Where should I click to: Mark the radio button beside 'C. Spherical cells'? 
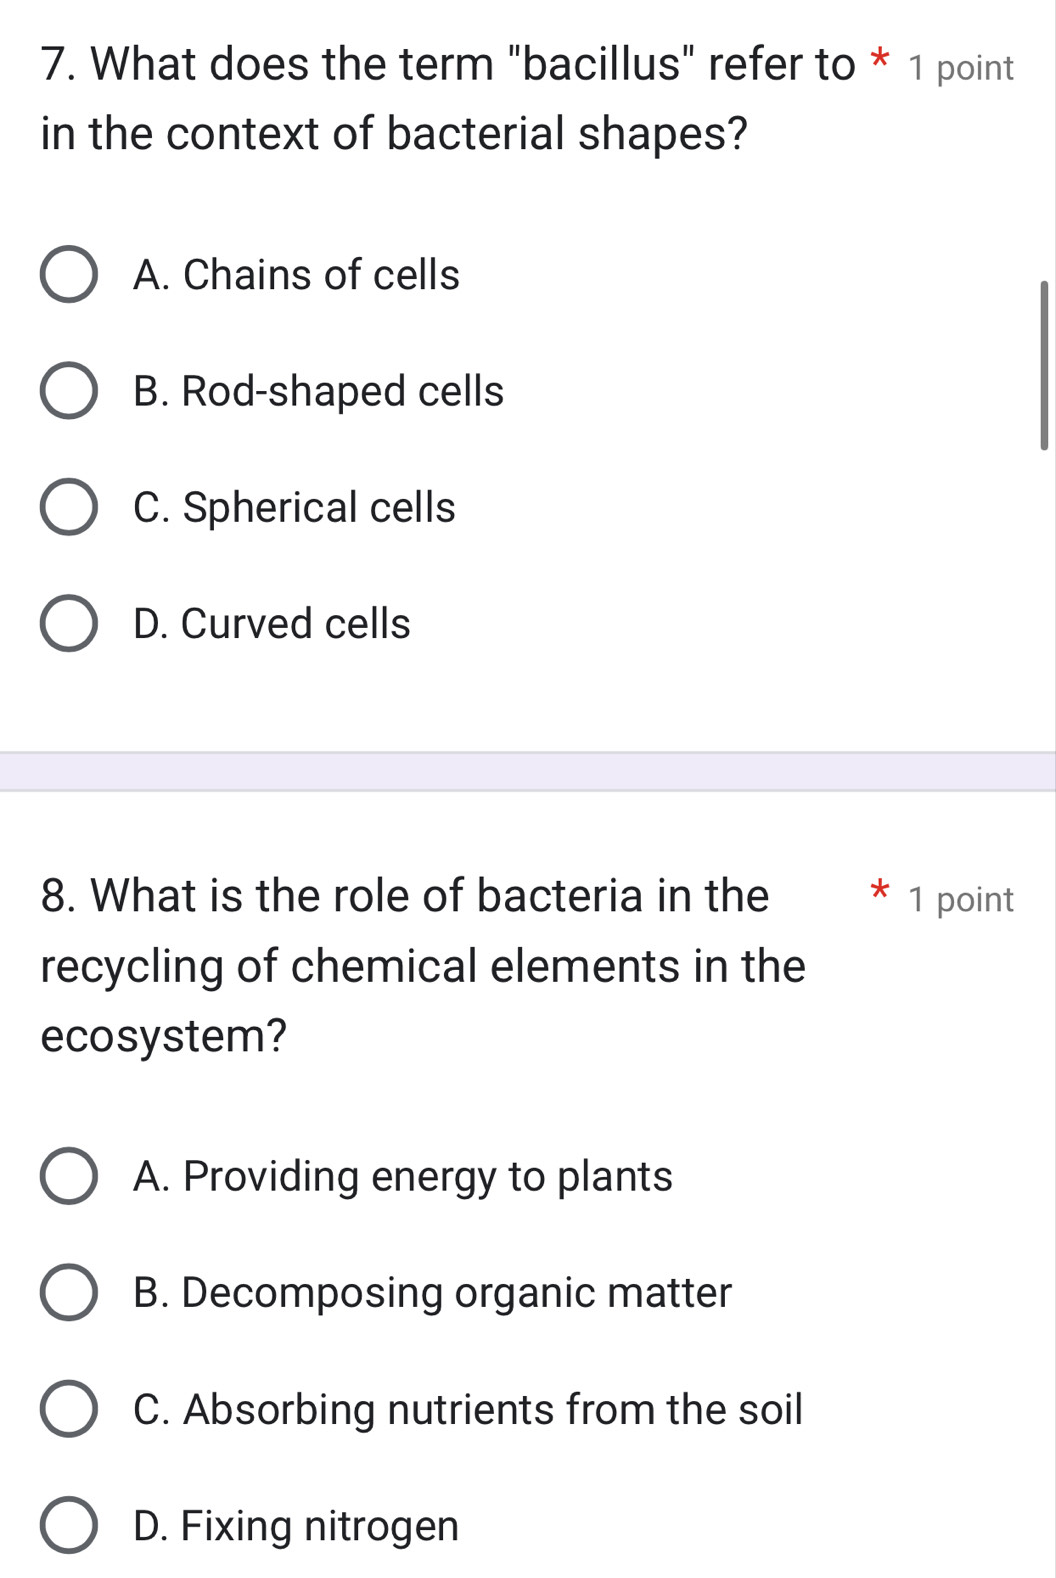tap(69, 508)
